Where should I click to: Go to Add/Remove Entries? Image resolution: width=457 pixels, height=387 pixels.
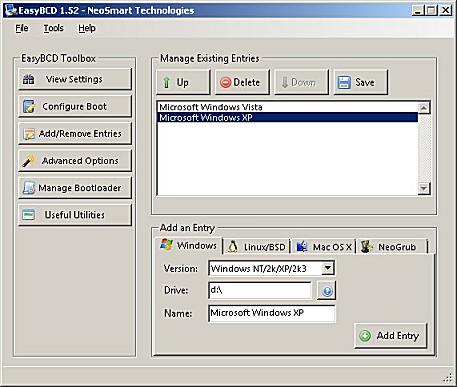coord(75,134)
